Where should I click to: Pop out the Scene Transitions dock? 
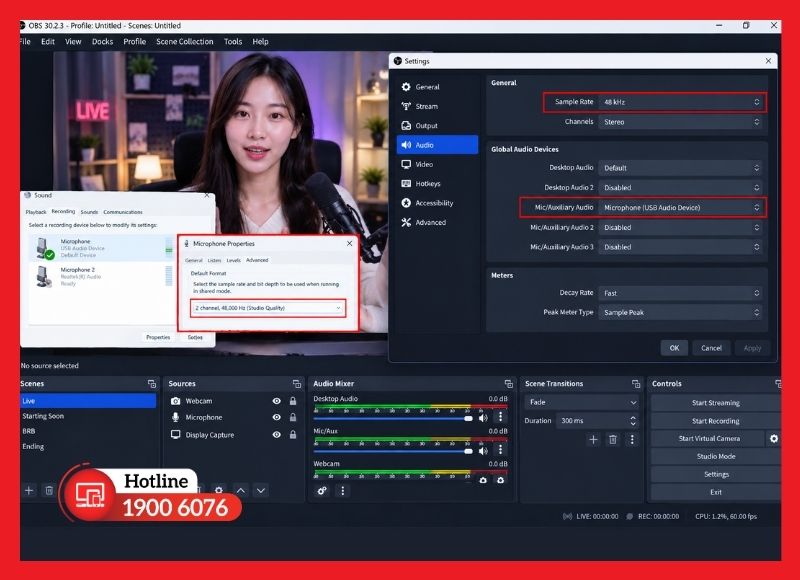tap(636, 384)
